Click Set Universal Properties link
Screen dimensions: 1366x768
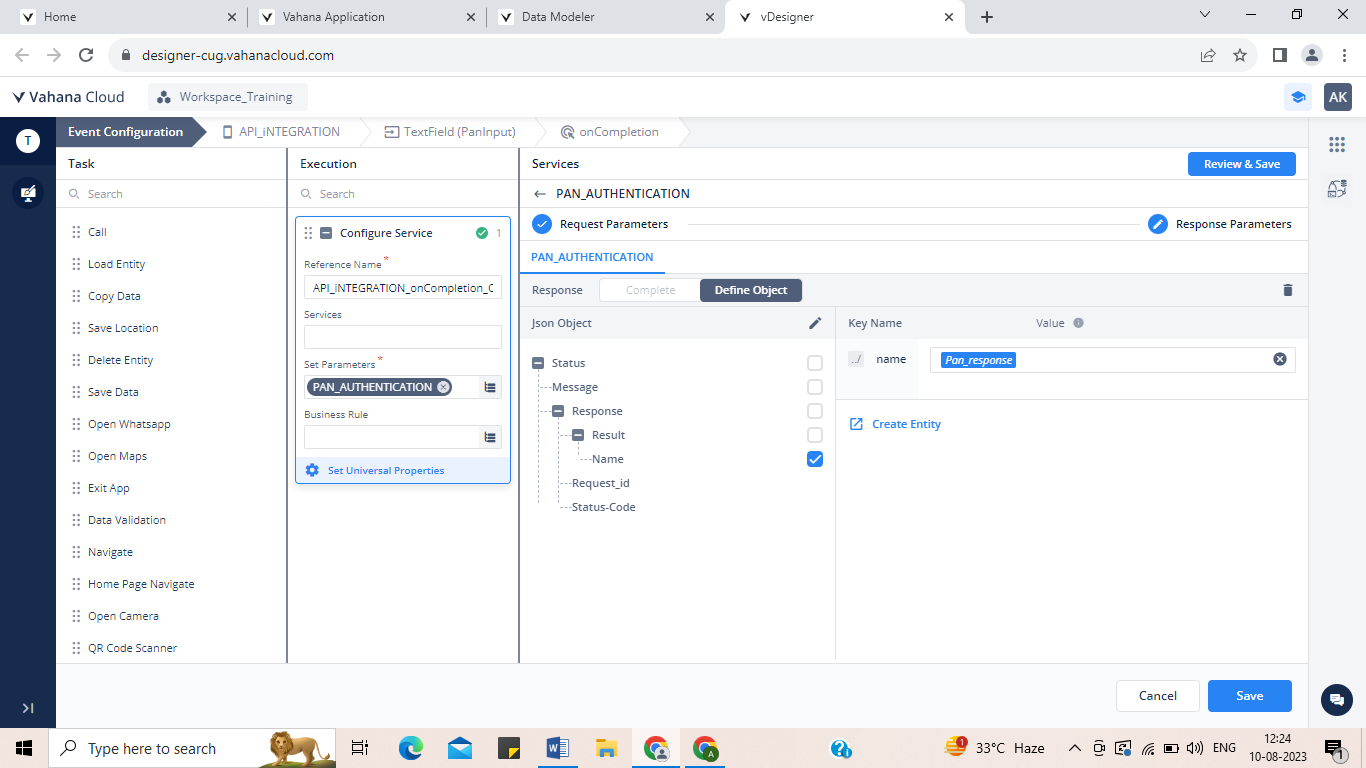pos(386,470)
